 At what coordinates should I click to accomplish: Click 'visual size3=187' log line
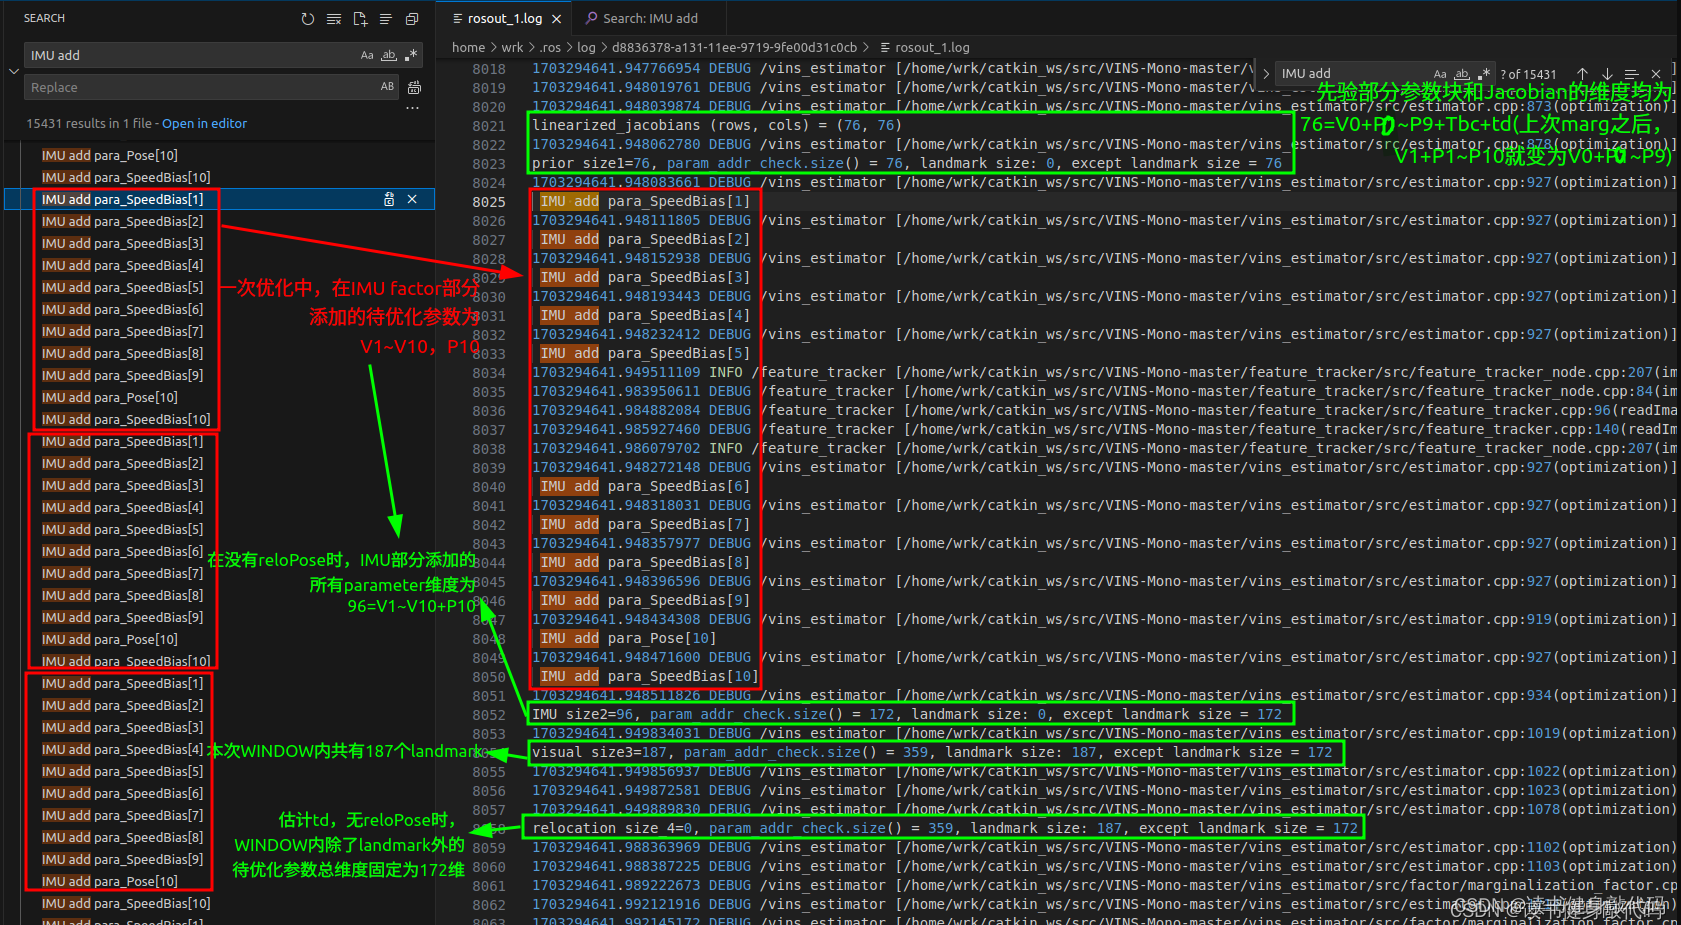click(932, 753)
